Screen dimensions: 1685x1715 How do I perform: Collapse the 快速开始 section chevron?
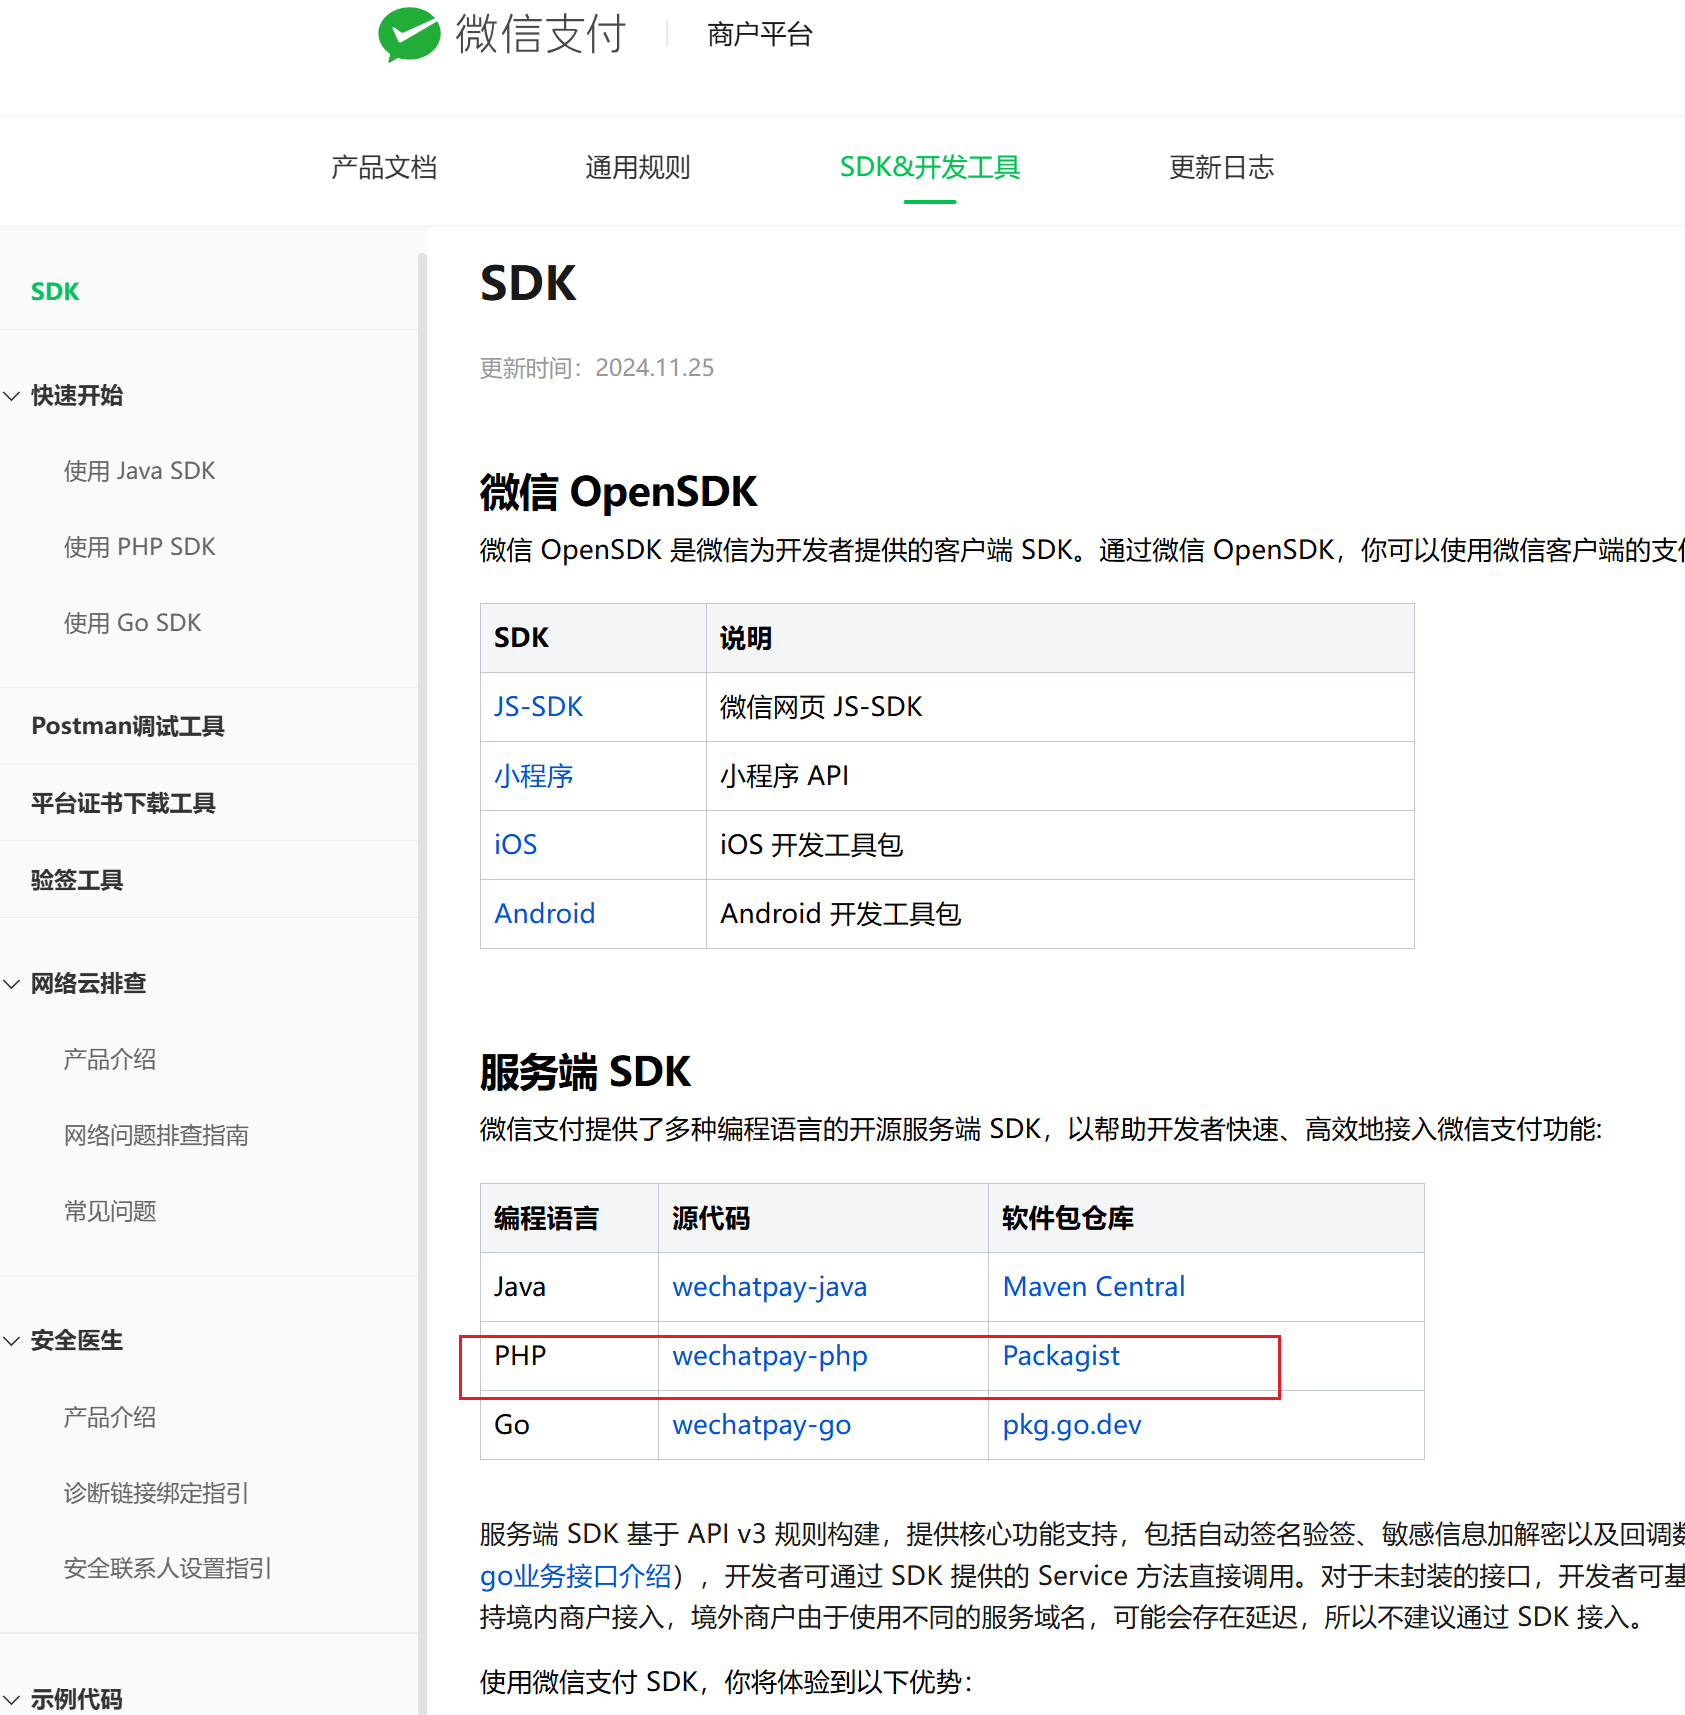(12, 396)
